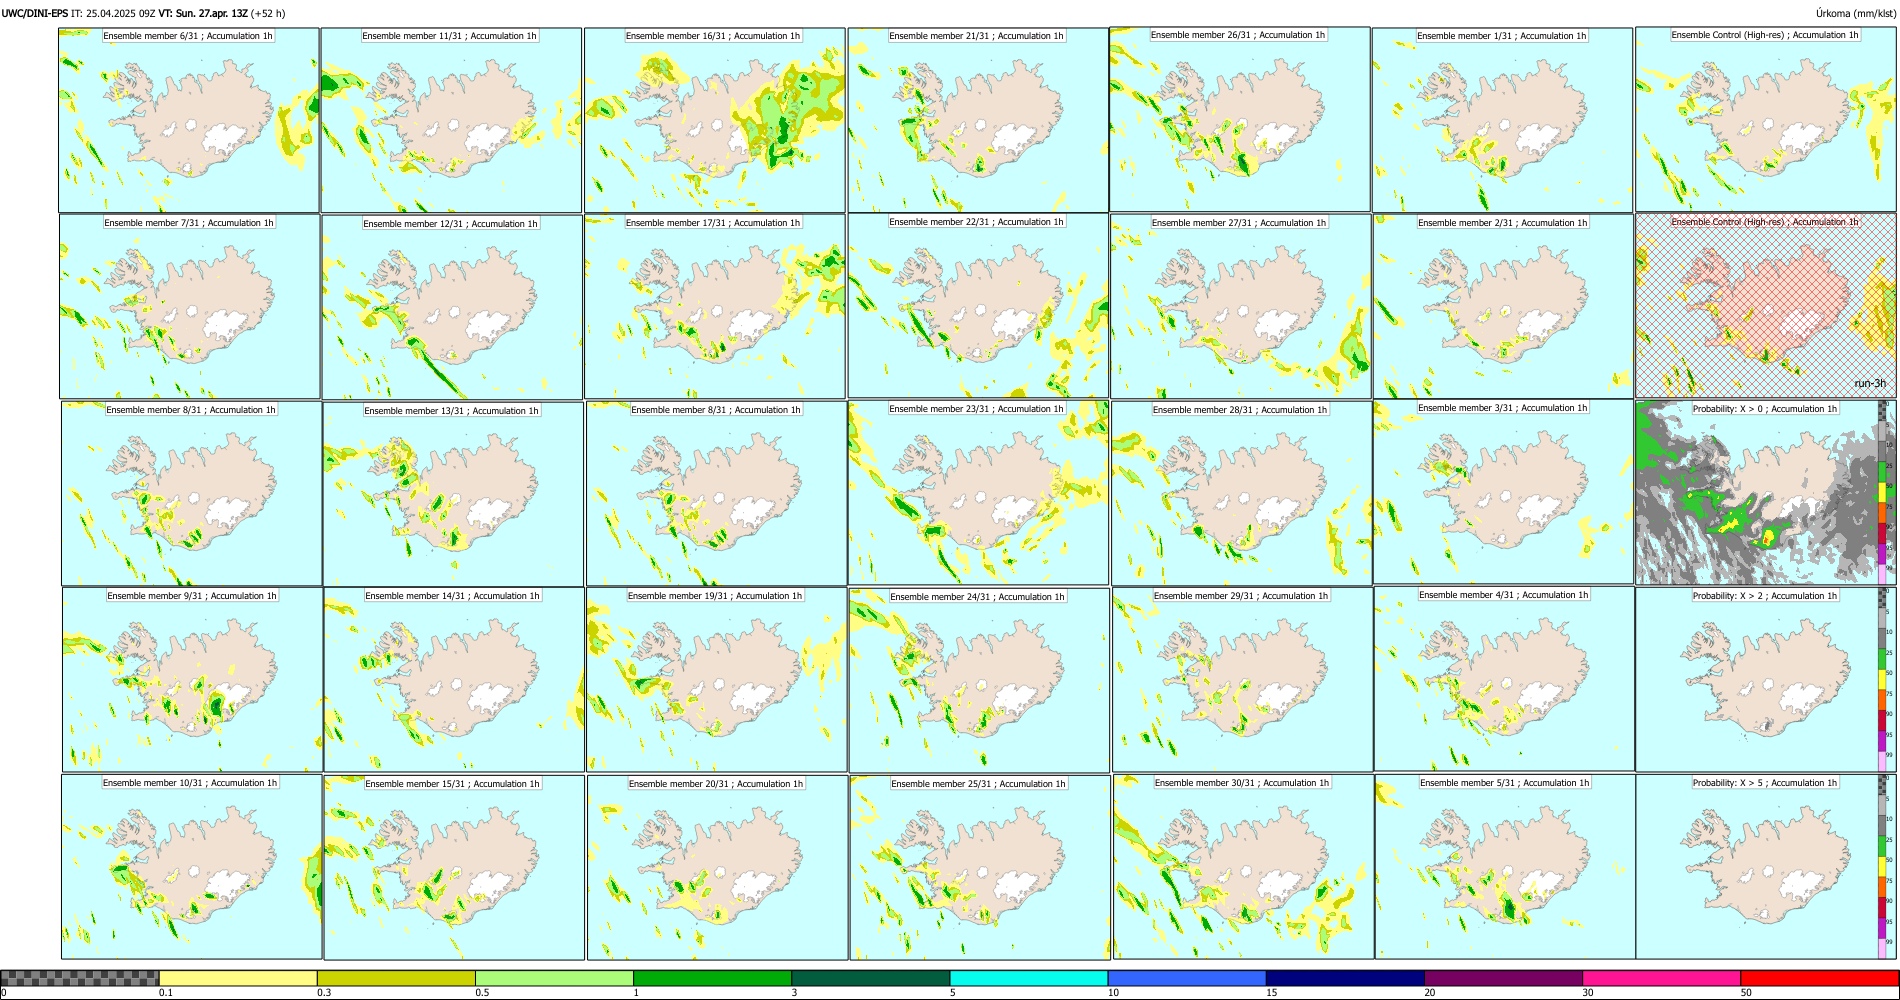This screenshot has width=1900, height=1000.
Task: Click the checkered gray 0–0.1 legend swatch
Action: pos(80,978)
